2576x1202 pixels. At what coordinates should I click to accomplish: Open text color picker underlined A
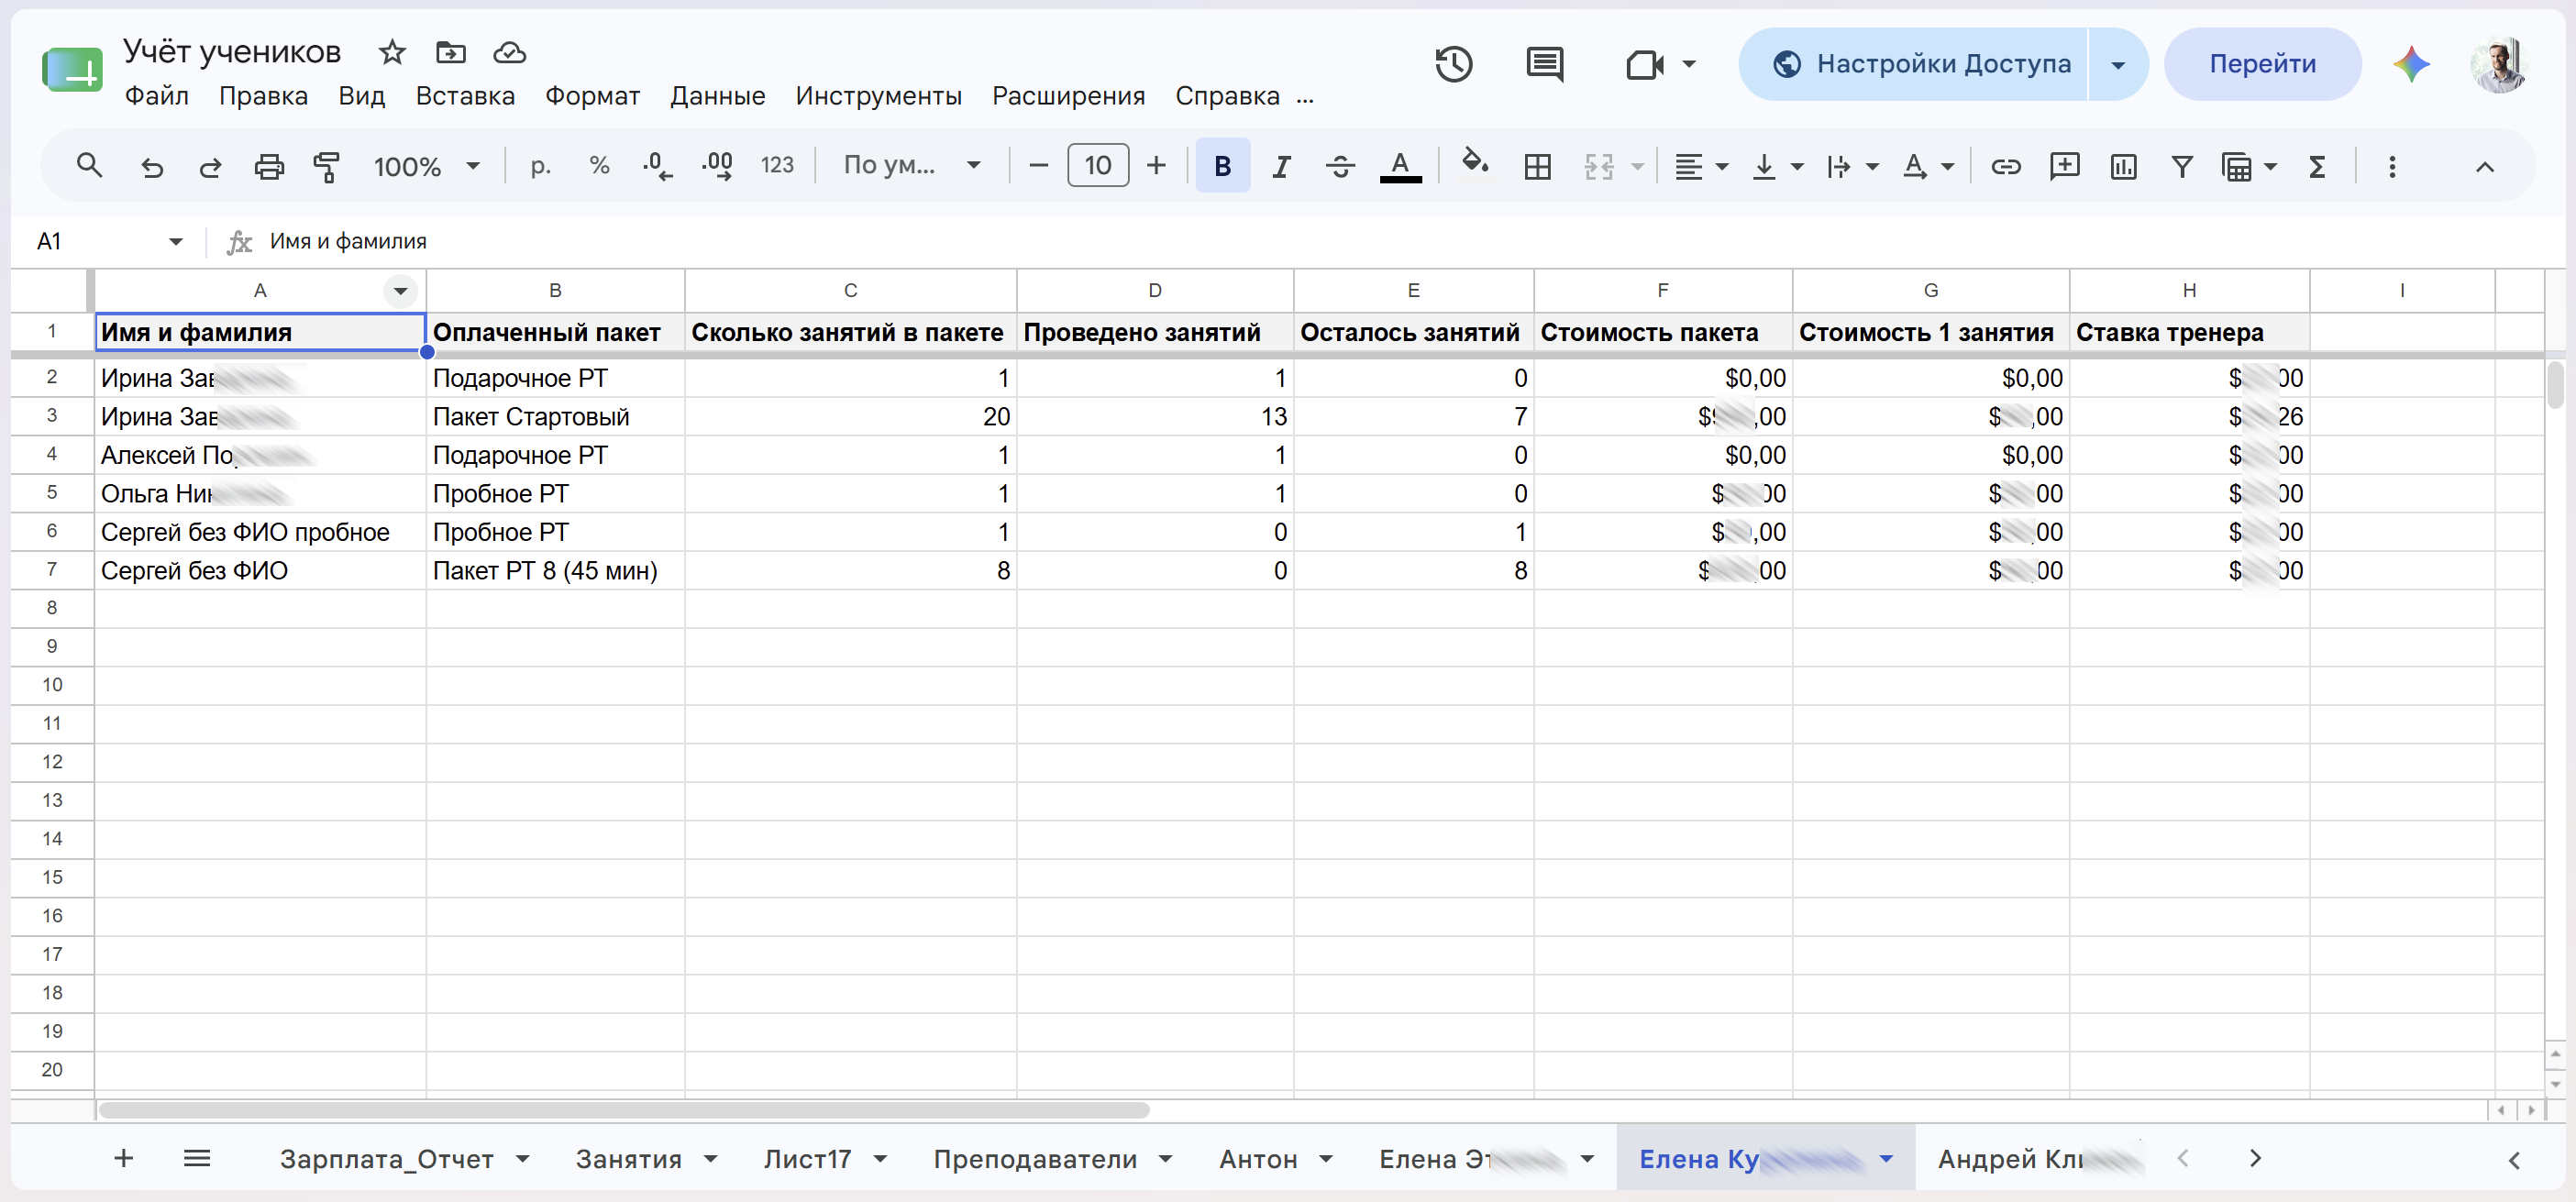1400,166
